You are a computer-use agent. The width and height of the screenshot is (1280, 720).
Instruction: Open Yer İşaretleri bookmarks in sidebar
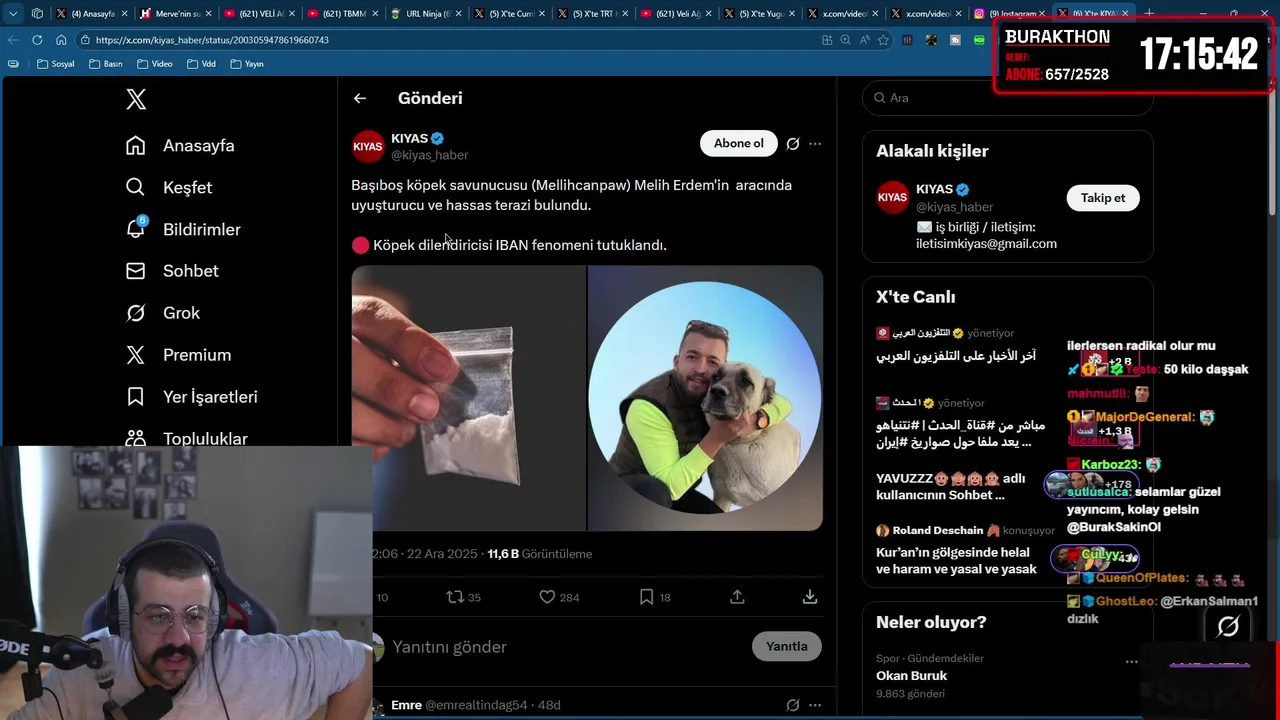click(x=191, y=397)
